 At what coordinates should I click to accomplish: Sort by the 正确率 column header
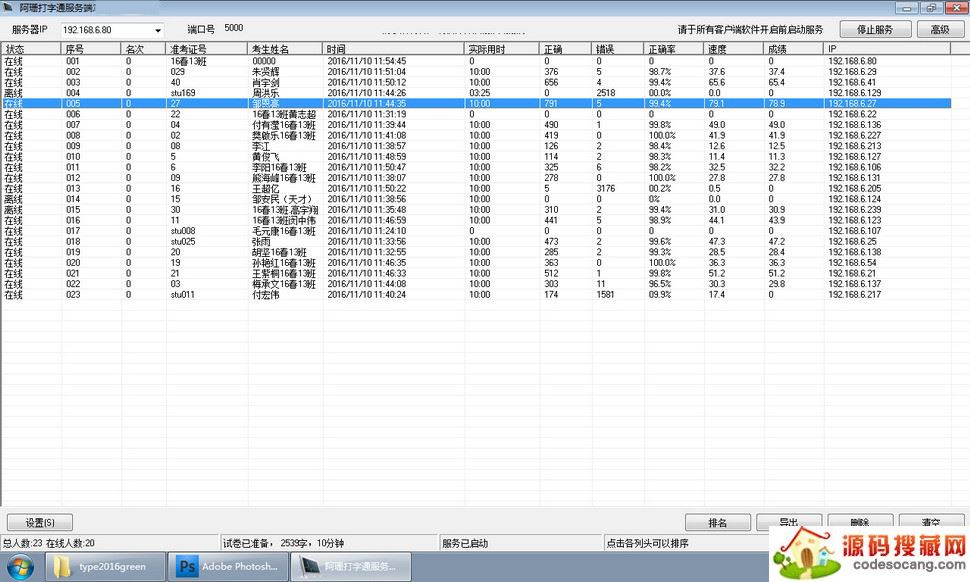[673, 48]
